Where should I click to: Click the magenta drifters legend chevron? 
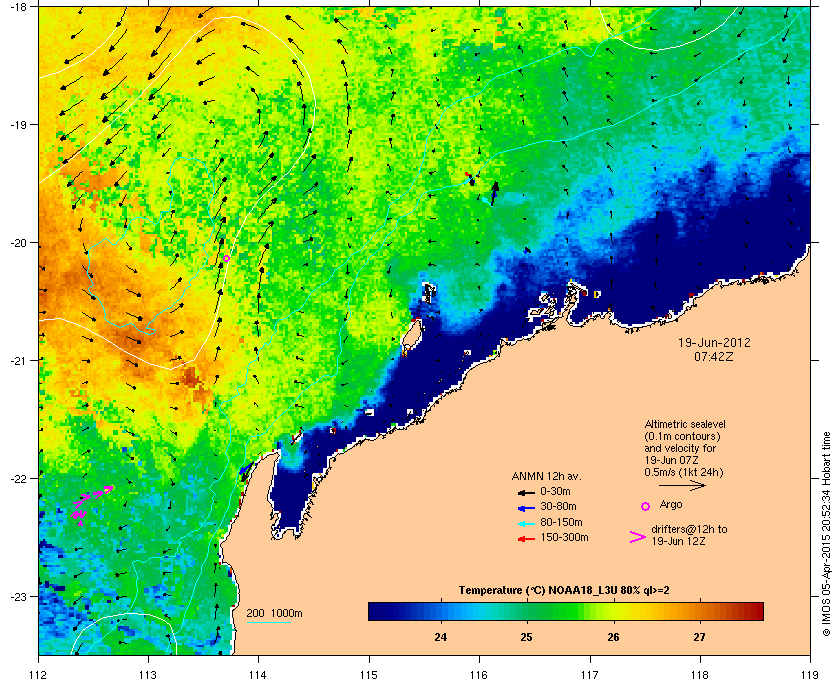pyautogui.click(x=638, y=537)
